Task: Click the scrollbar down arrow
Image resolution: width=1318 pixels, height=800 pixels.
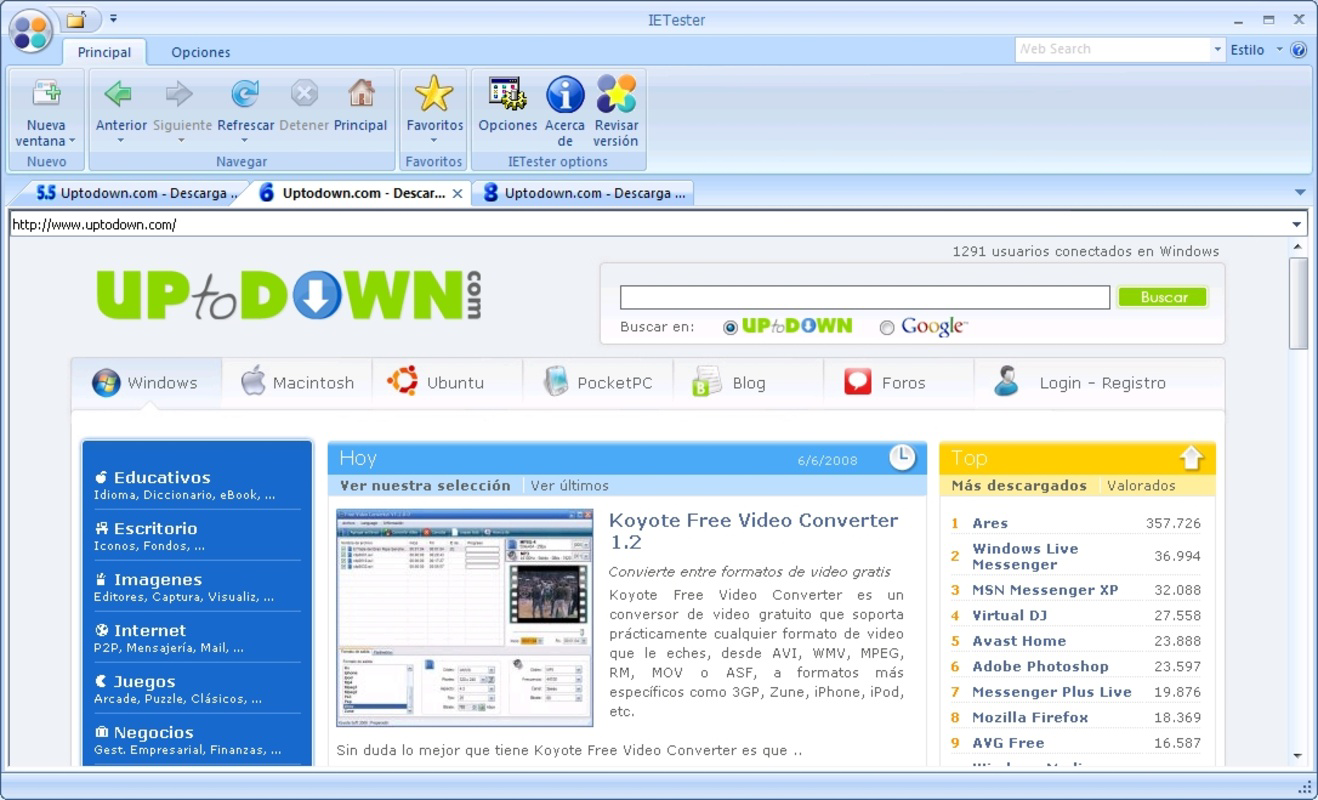Action: (1297, 756)
